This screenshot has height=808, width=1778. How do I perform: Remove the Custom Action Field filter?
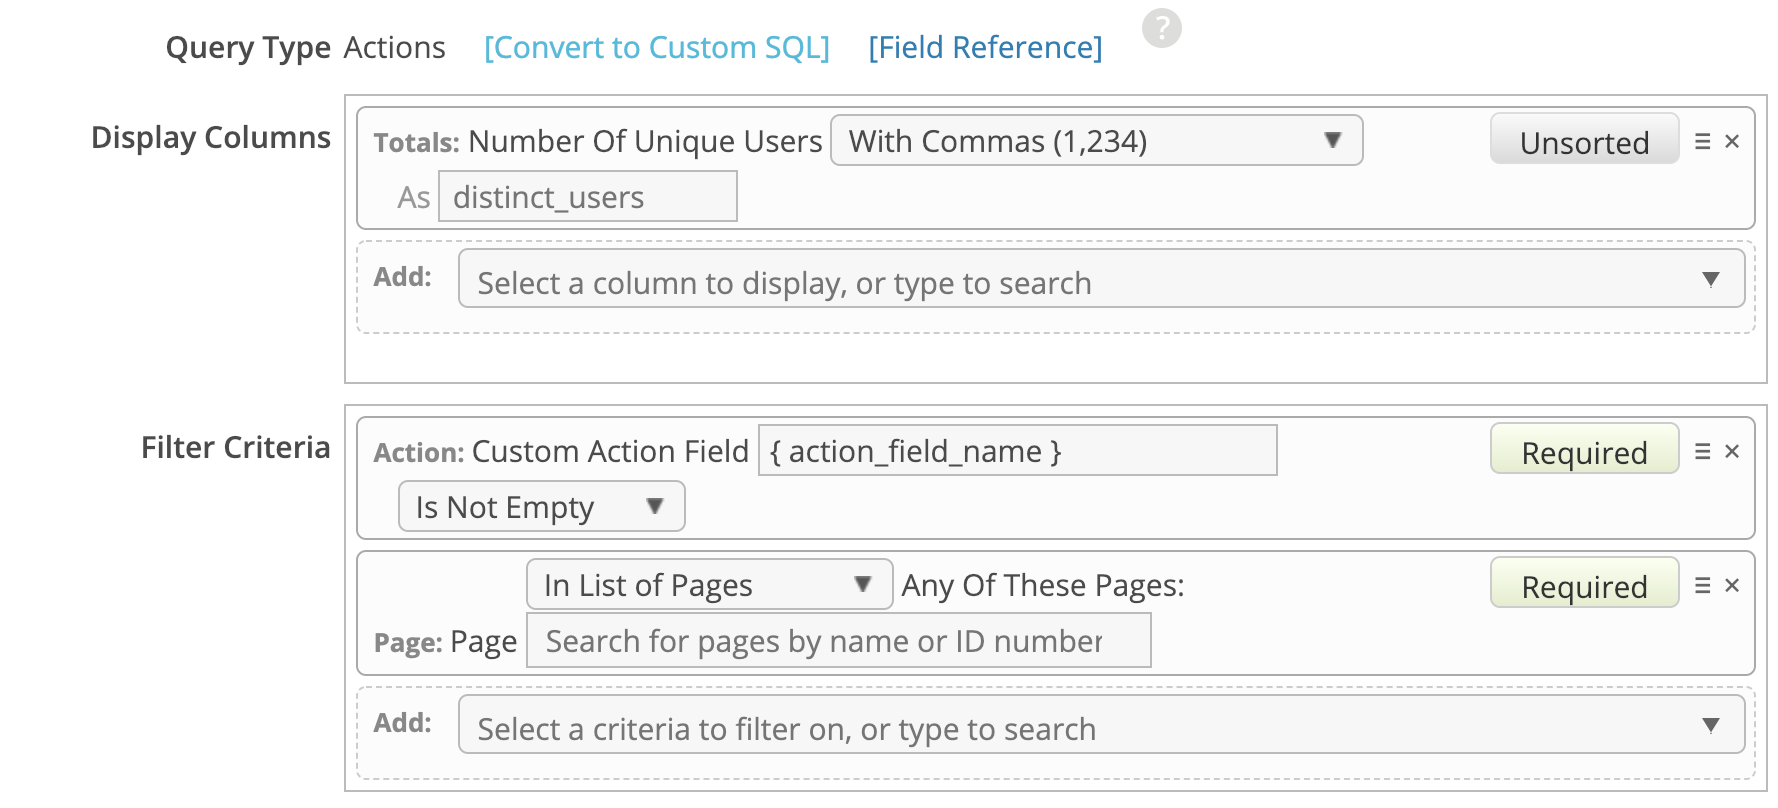pyautogui.click(x=1732, y=452)
